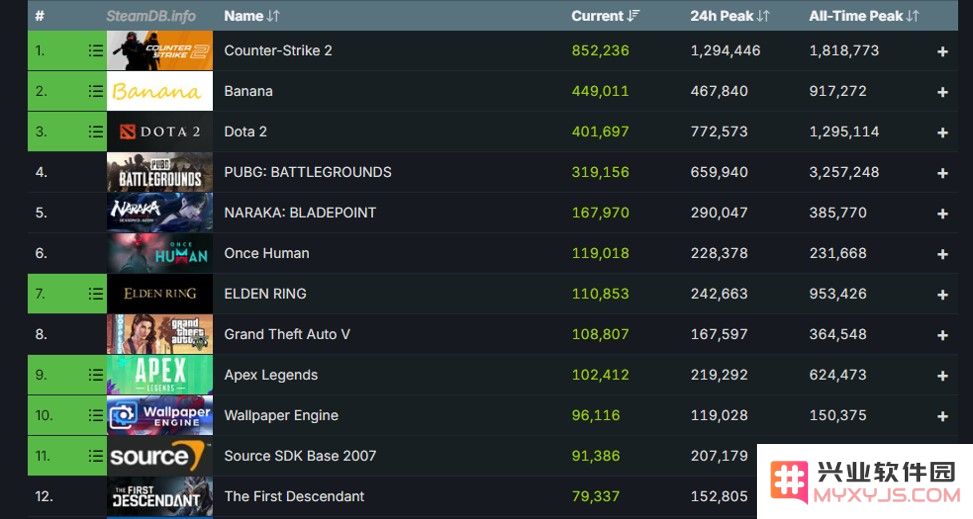
Task: Add Wallpaper Engine with the plus icon
Action: coord(943,417)
